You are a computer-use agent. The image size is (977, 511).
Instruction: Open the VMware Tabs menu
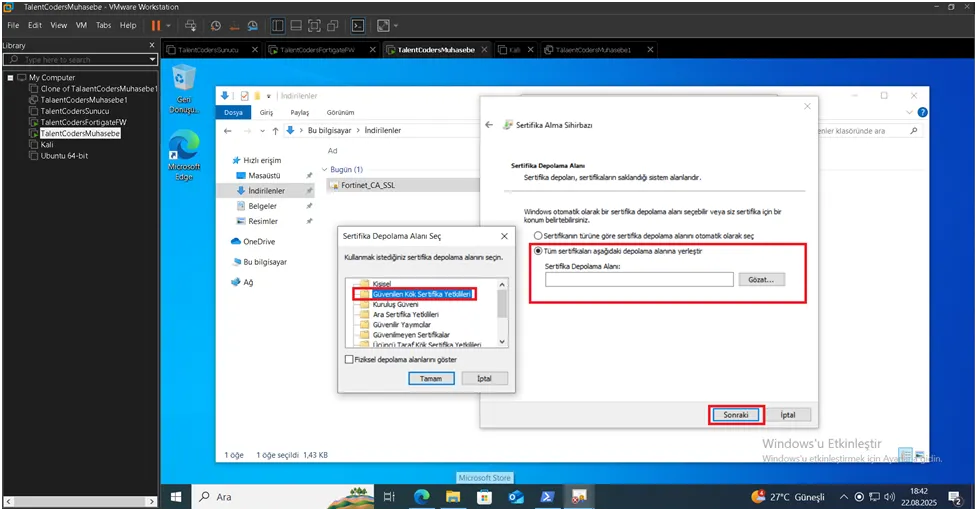pyautogui.click(x=103, y=26)
